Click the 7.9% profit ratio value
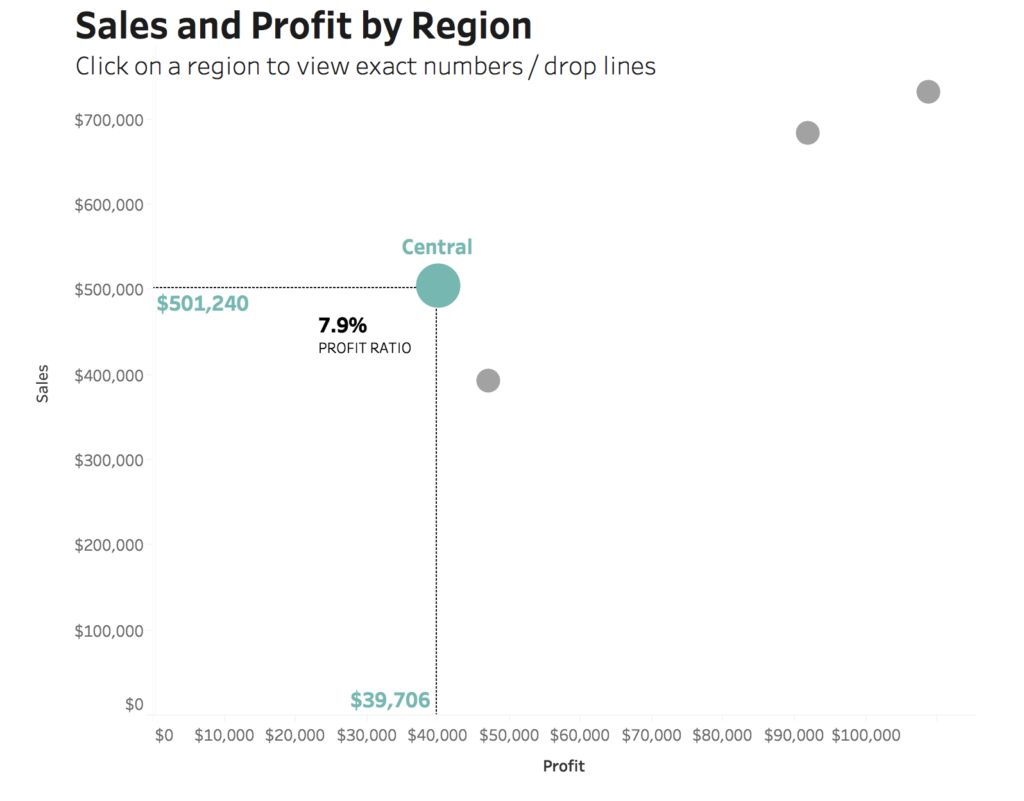Viewport: 1024px width, 801px height. (x=343, y=325)
